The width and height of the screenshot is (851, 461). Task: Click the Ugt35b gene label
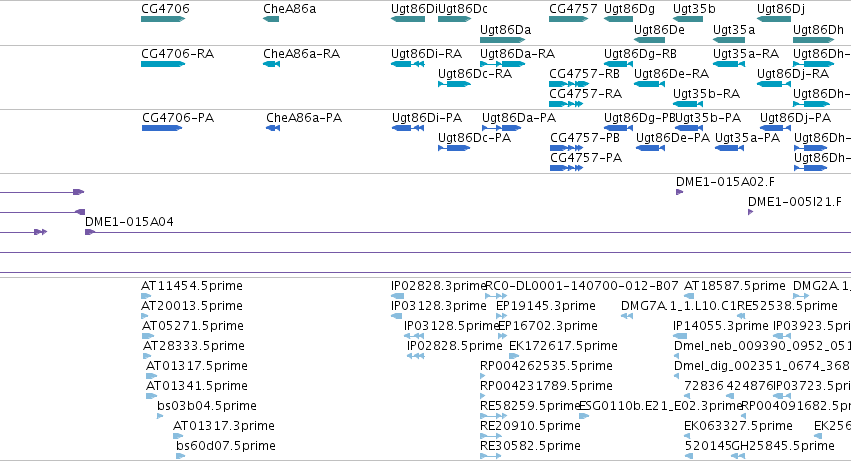pyautogui.click(x=694, y=9)
